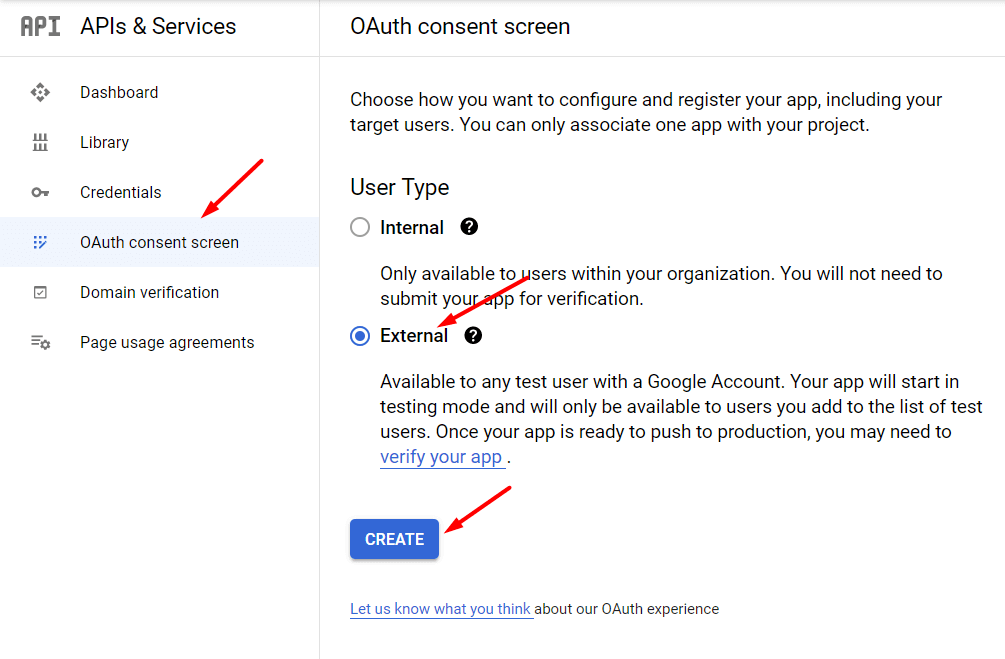This screenshot has width=1005, height=659.
Task: Click the Library icon in sidebar
Action: [x=40, y=142]
